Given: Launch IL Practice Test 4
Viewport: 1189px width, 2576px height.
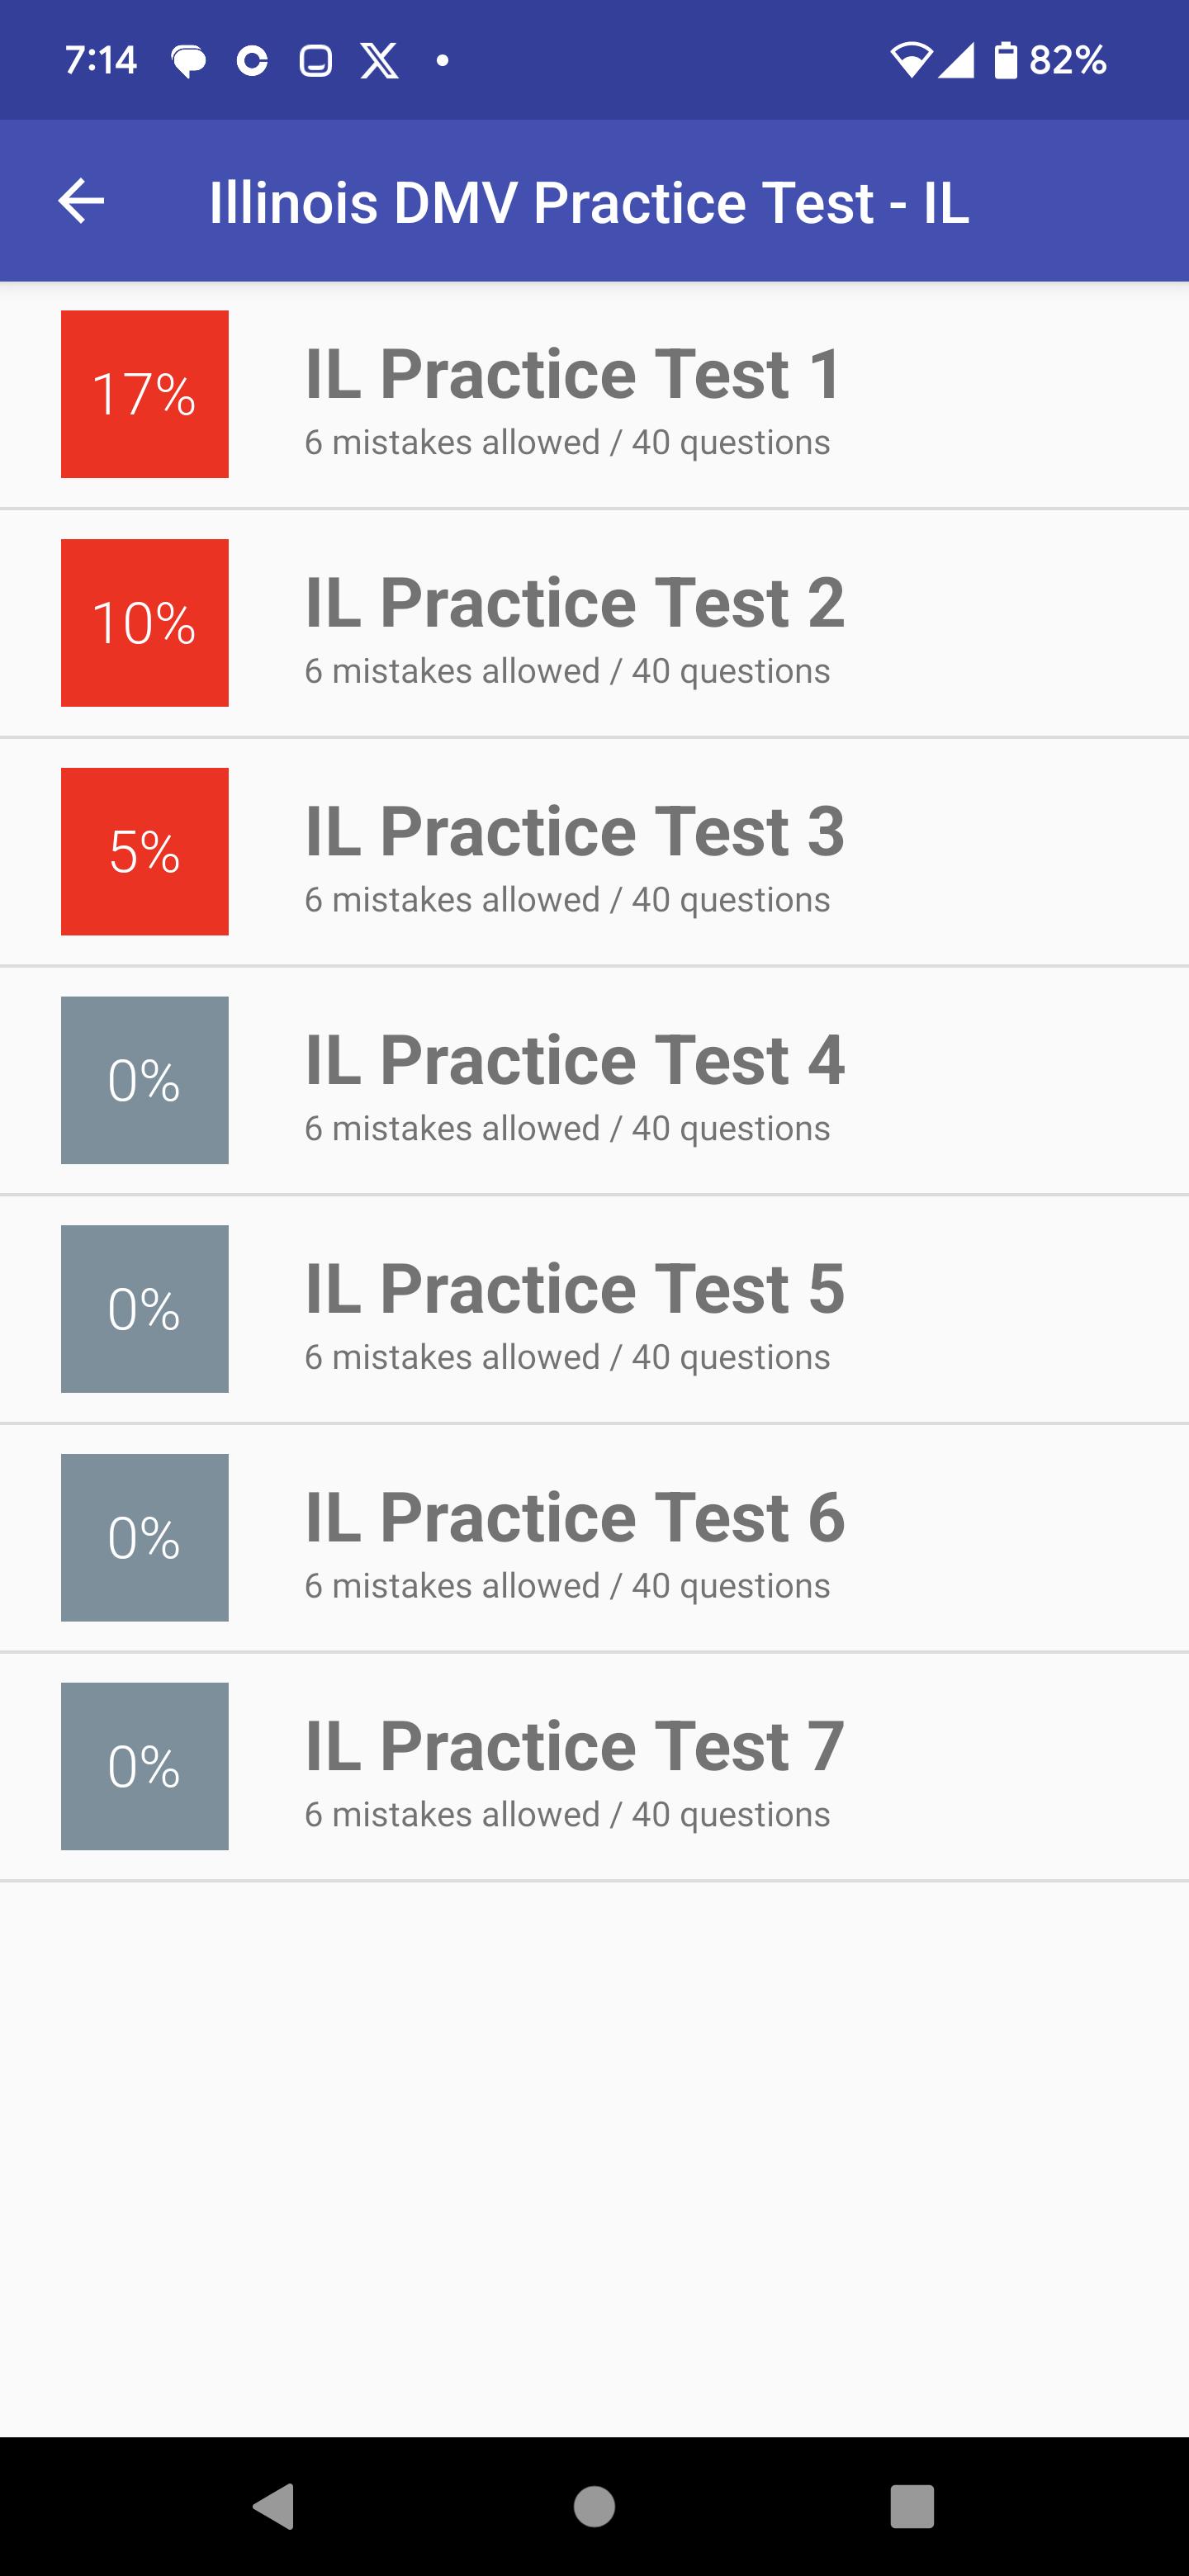Looking at the screenshot, I should 594,1081.
